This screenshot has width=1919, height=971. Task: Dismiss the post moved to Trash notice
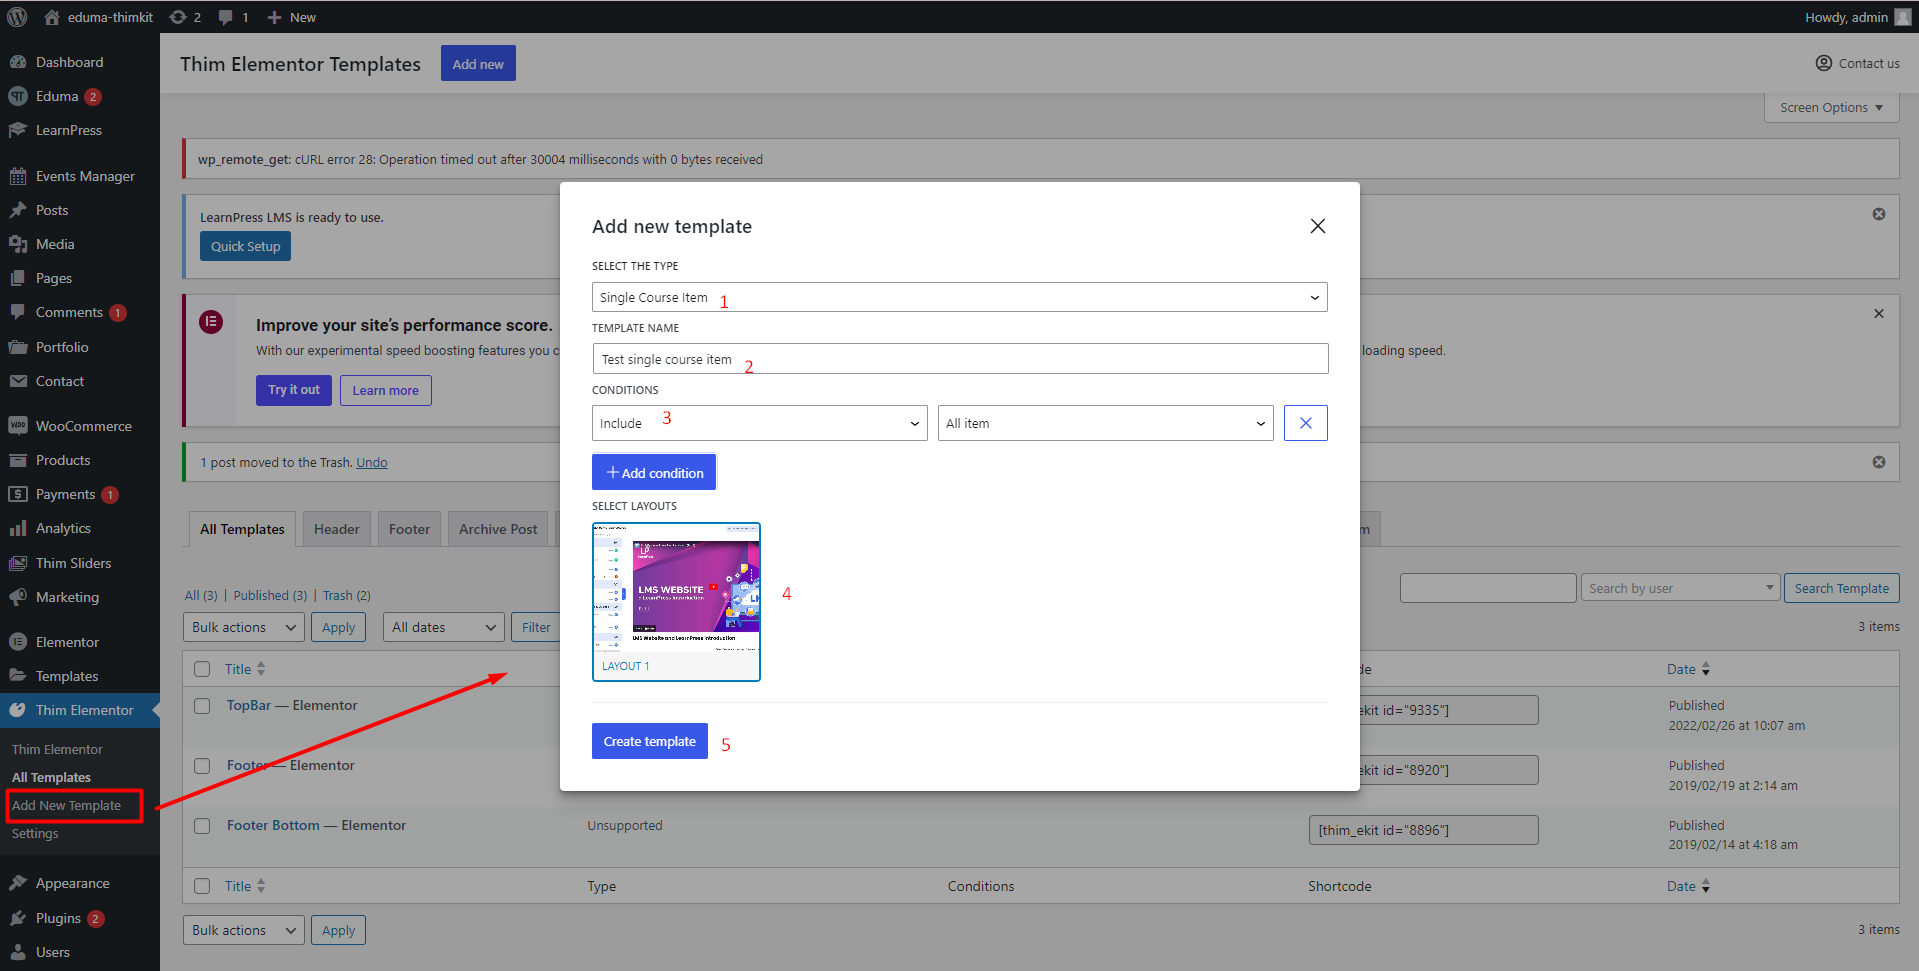(x=1879, y=462)
